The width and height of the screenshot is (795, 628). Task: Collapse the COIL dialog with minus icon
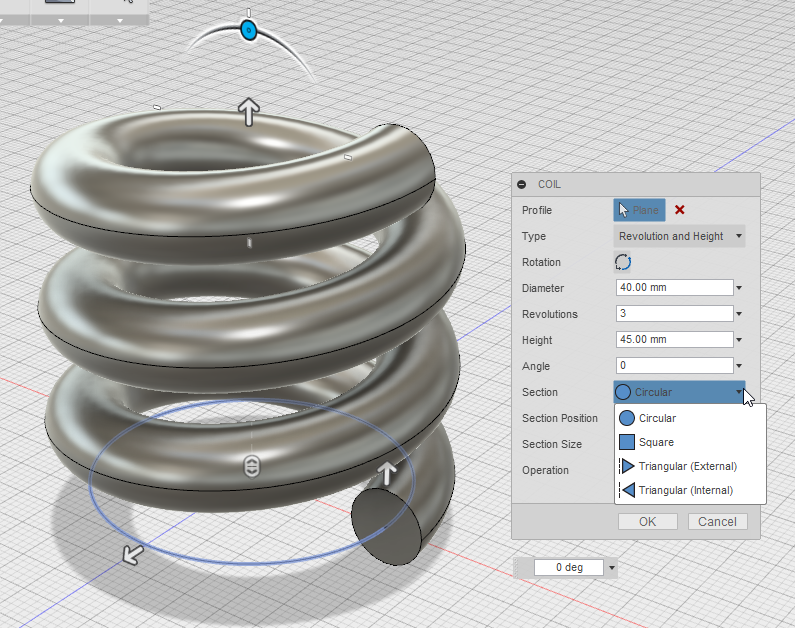point(522,184)
